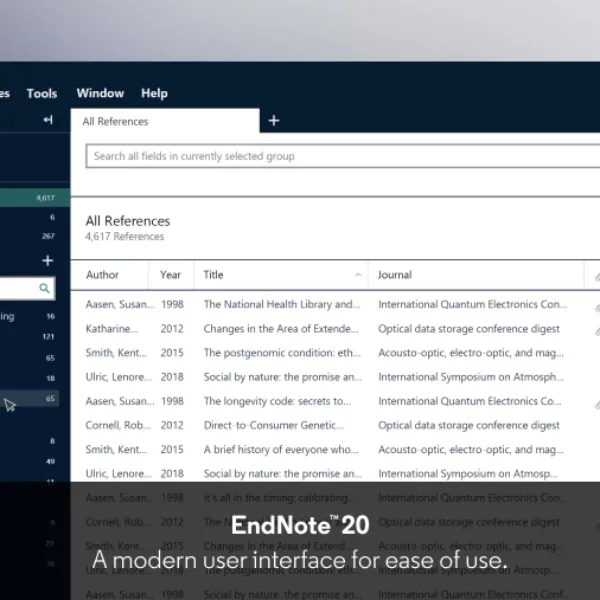Click '4,617 References' count under heading
Screen dimensions: 600x600
pyautogui.click(x=125, y=236)
